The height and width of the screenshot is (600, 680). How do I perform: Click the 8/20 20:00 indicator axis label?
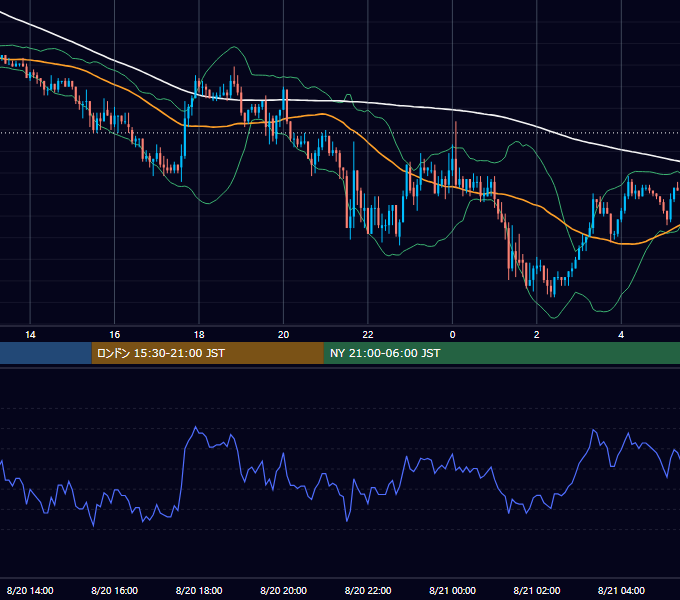pyautogui.click(x=283, y=590)
